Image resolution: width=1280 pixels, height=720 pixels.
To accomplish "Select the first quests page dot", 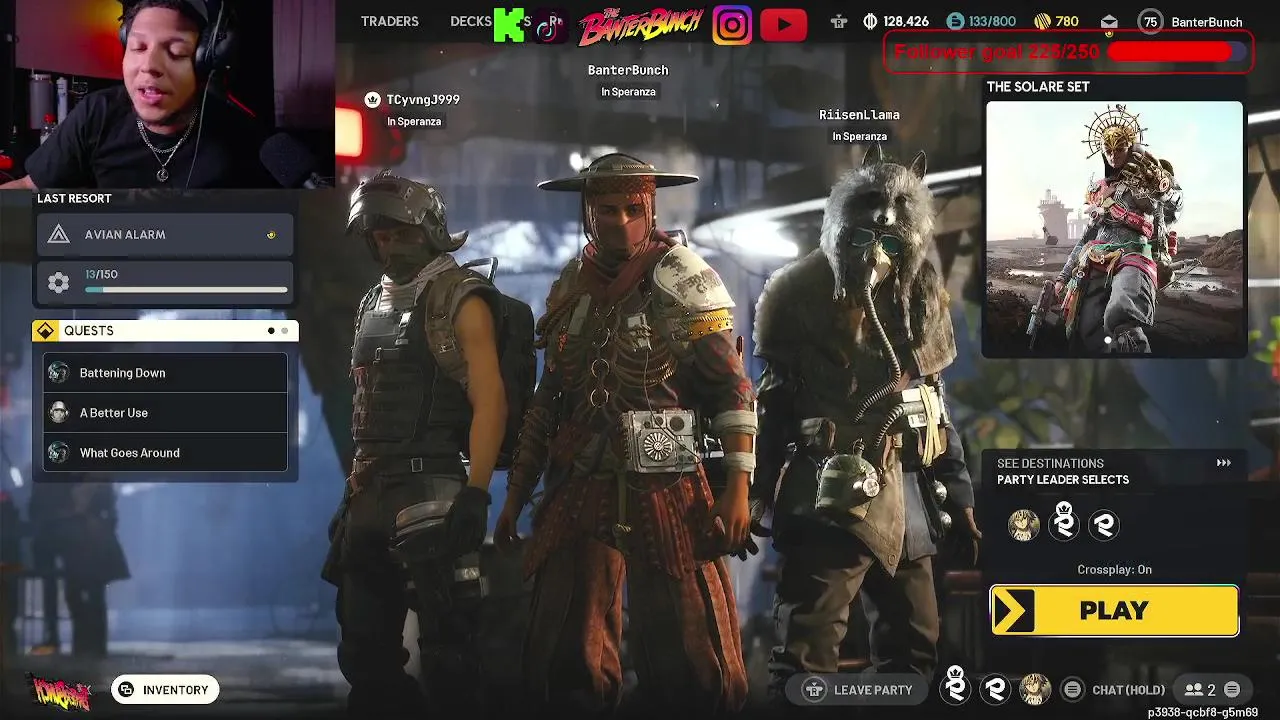I will pos(271,331).
